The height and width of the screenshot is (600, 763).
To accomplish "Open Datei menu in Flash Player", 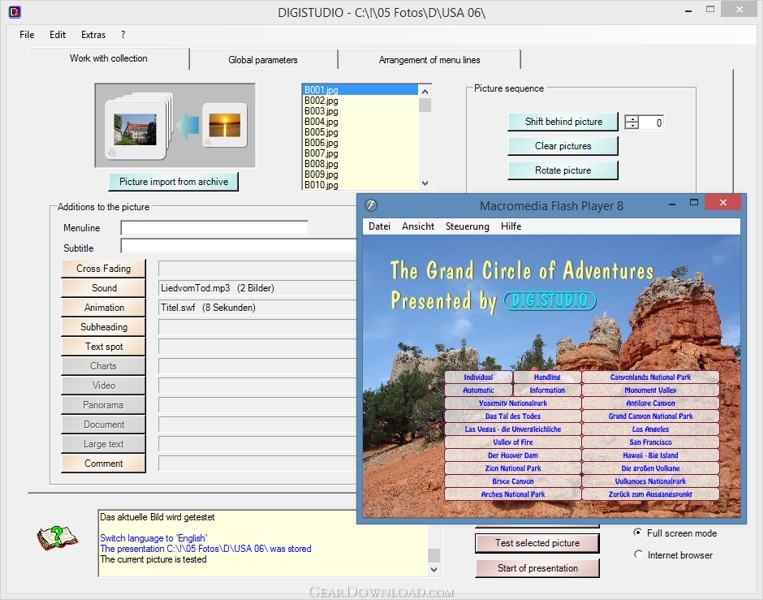I will tap(380, 226).
